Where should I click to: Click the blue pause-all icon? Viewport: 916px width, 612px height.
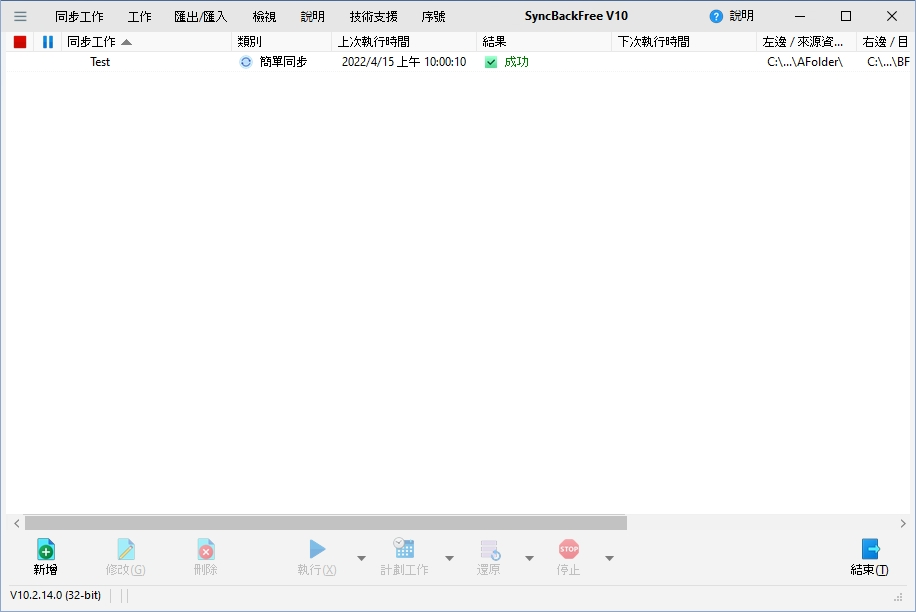coord(48,42)
